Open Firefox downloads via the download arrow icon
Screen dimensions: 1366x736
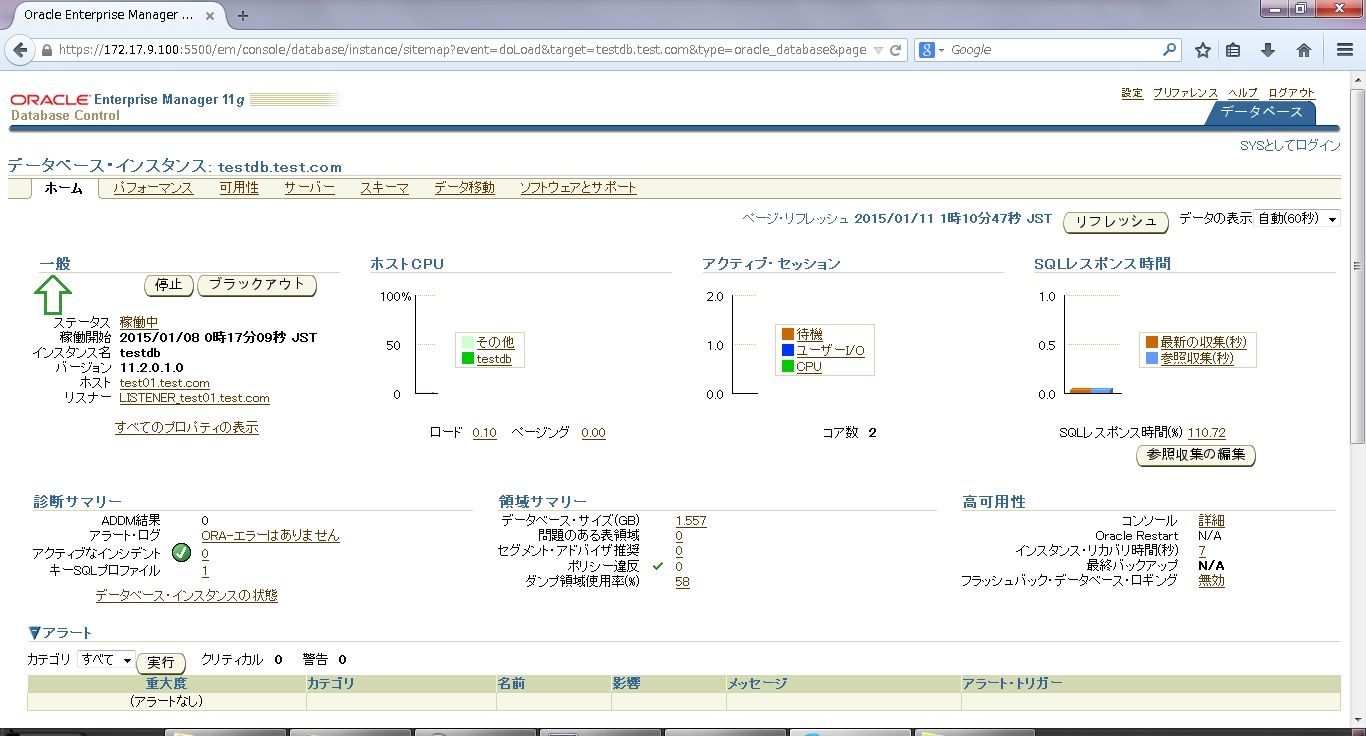pos(1269,48)
